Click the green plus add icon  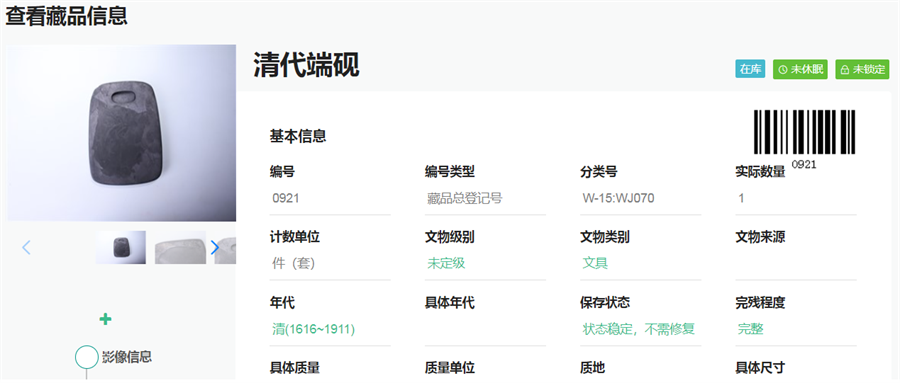click(105, 319)
